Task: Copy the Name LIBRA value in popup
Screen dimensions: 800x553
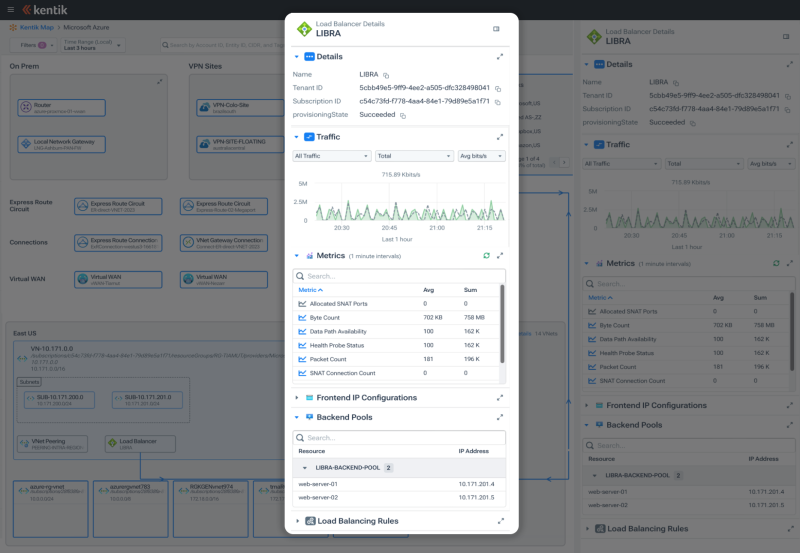Action: pyautogui.click(x=386, y=76)
